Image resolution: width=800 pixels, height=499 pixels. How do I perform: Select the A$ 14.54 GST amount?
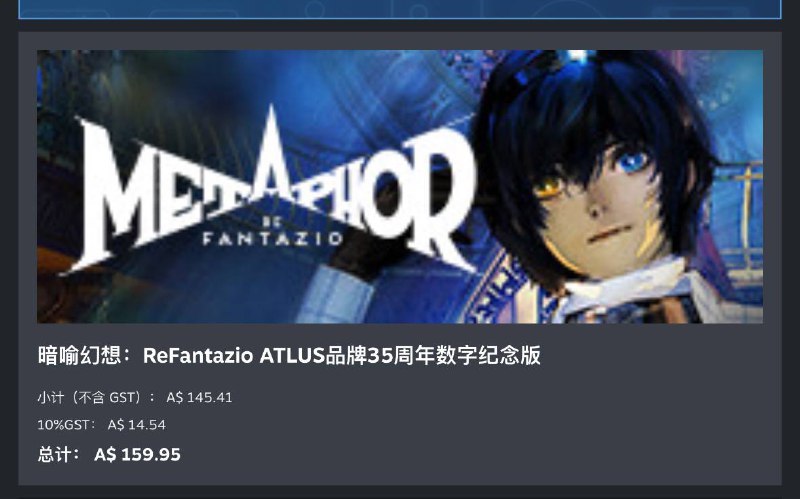(x=137, y=425)
